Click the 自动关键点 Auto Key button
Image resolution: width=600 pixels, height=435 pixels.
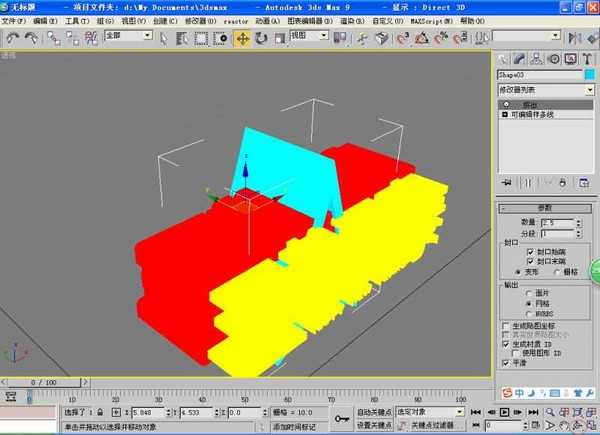374,412
